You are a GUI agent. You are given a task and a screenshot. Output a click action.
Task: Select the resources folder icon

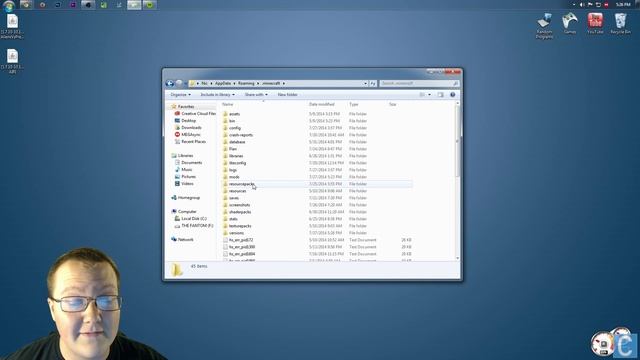click(x=225, y=191)
